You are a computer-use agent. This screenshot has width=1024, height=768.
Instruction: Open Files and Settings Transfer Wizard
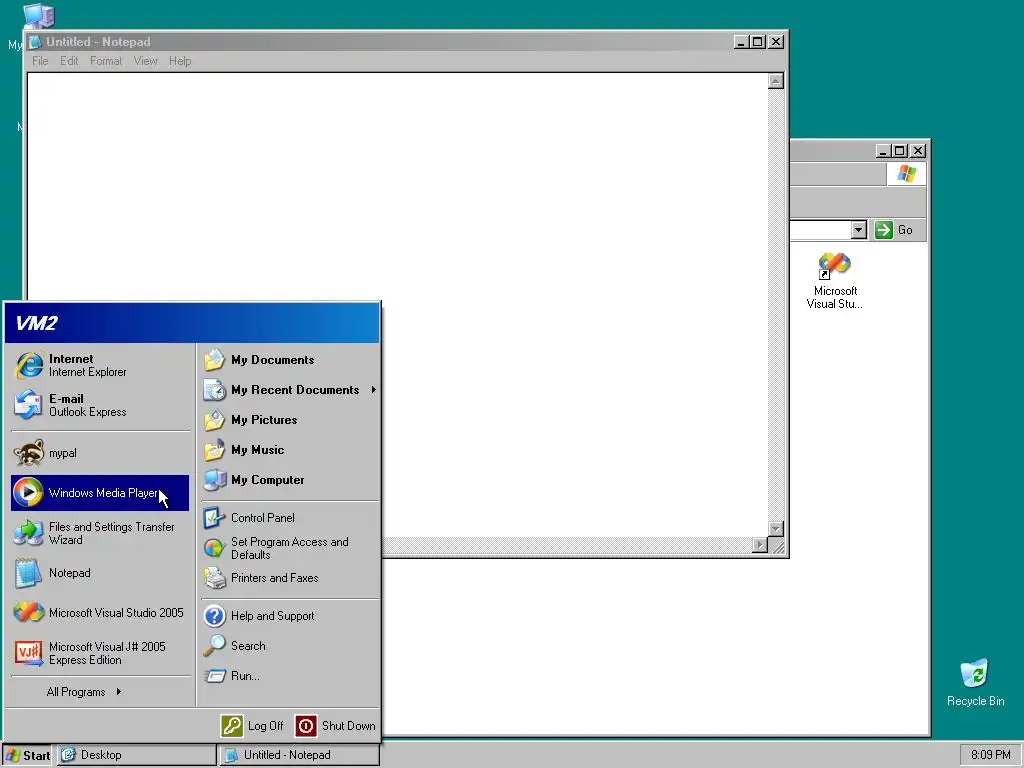pos(100,533)
